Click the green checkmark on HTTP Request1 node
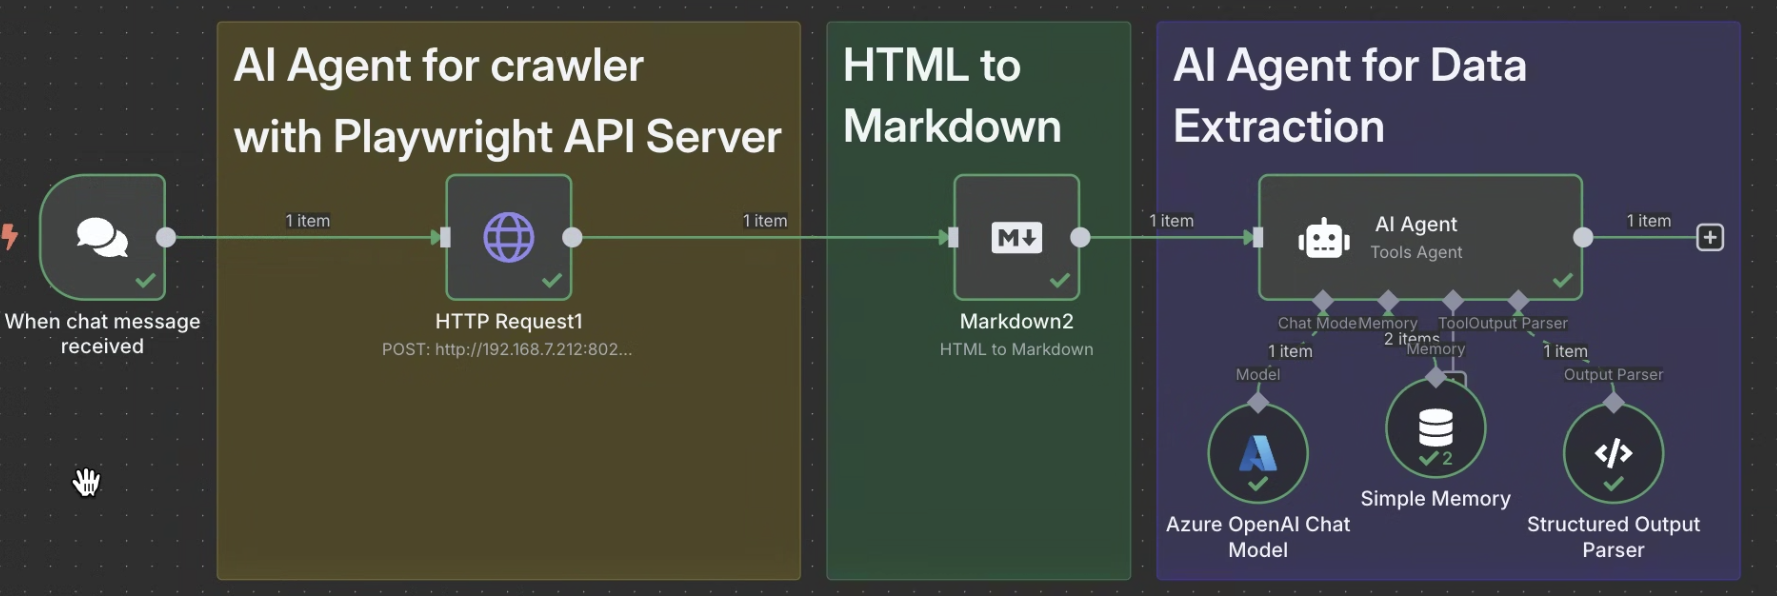 point(552,280)
